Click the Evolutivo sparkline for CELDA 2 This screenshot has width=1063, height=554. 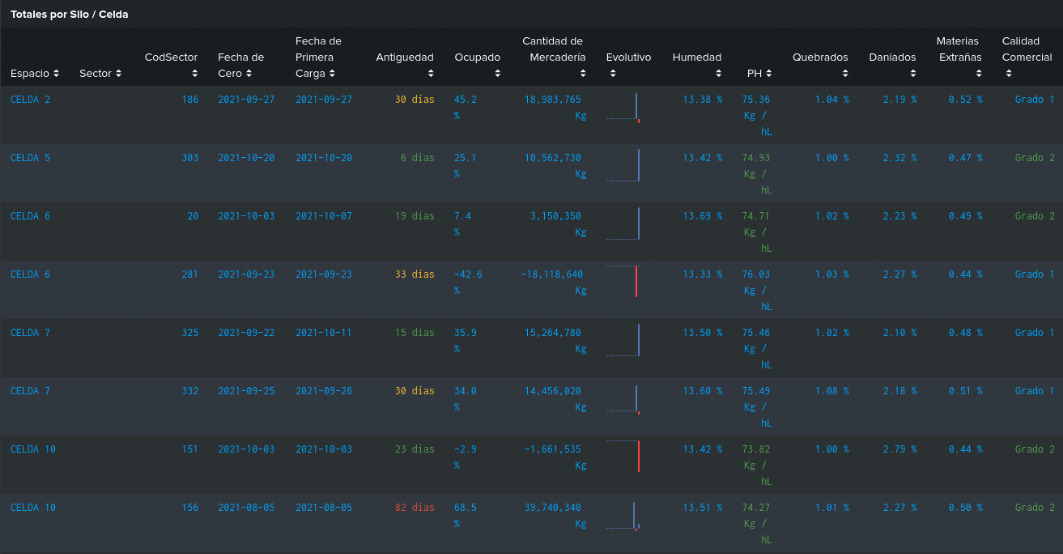click(623, 108)
